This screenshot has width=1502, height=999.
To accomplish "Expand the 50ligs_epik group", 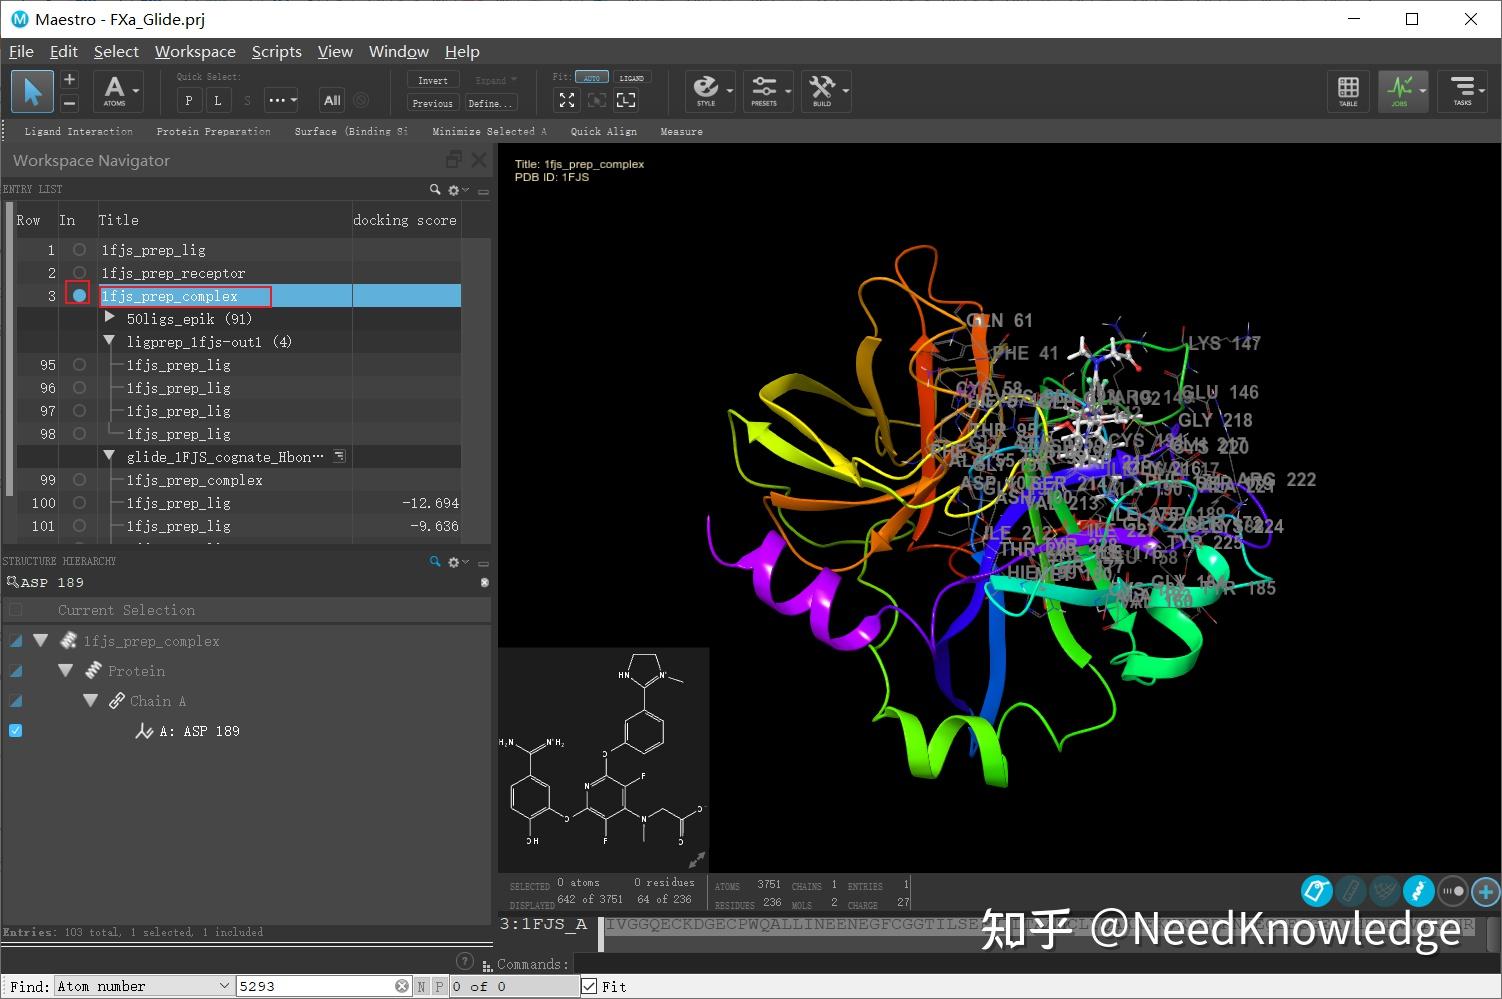I will (110, 318).
